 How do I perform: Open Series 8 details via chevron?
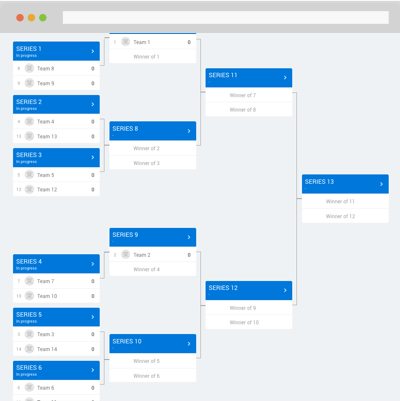pos(189,131)
